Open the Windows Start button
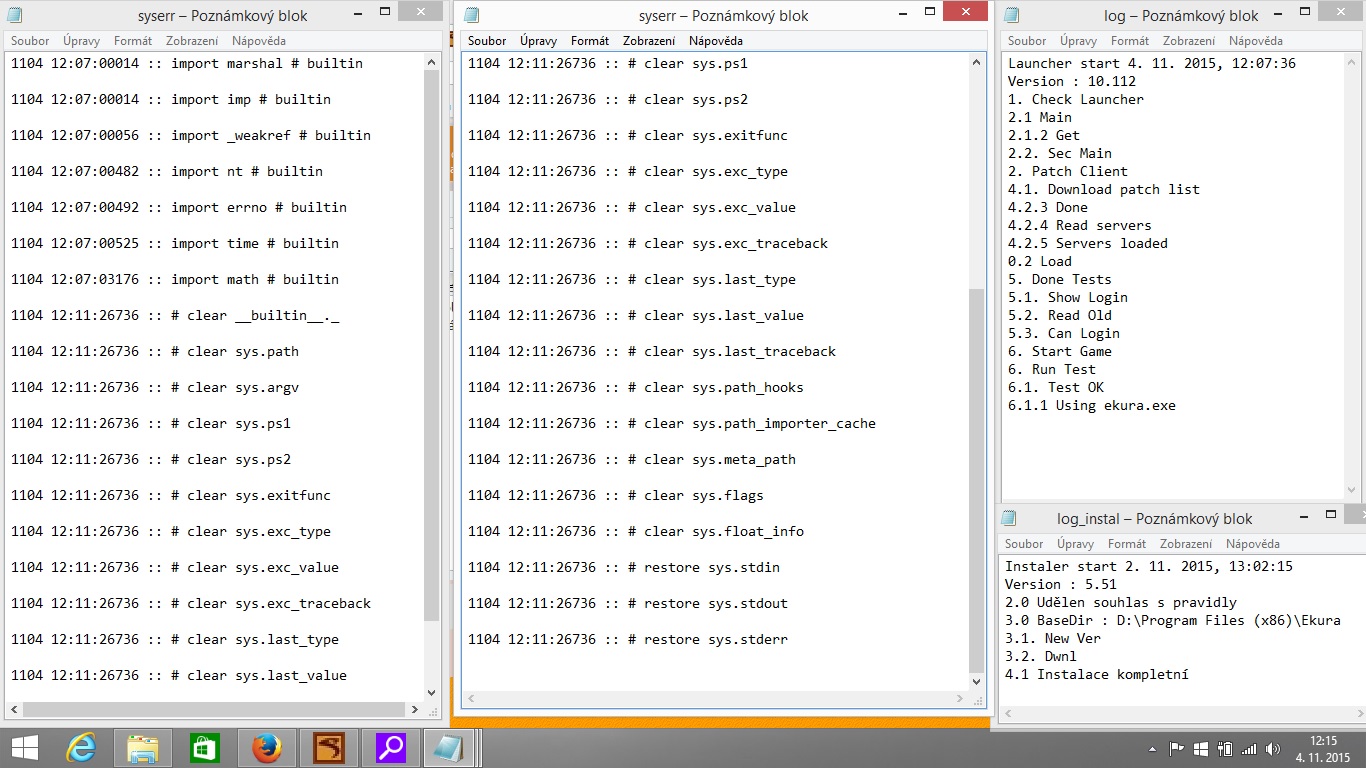 click(x=24, y=747)
